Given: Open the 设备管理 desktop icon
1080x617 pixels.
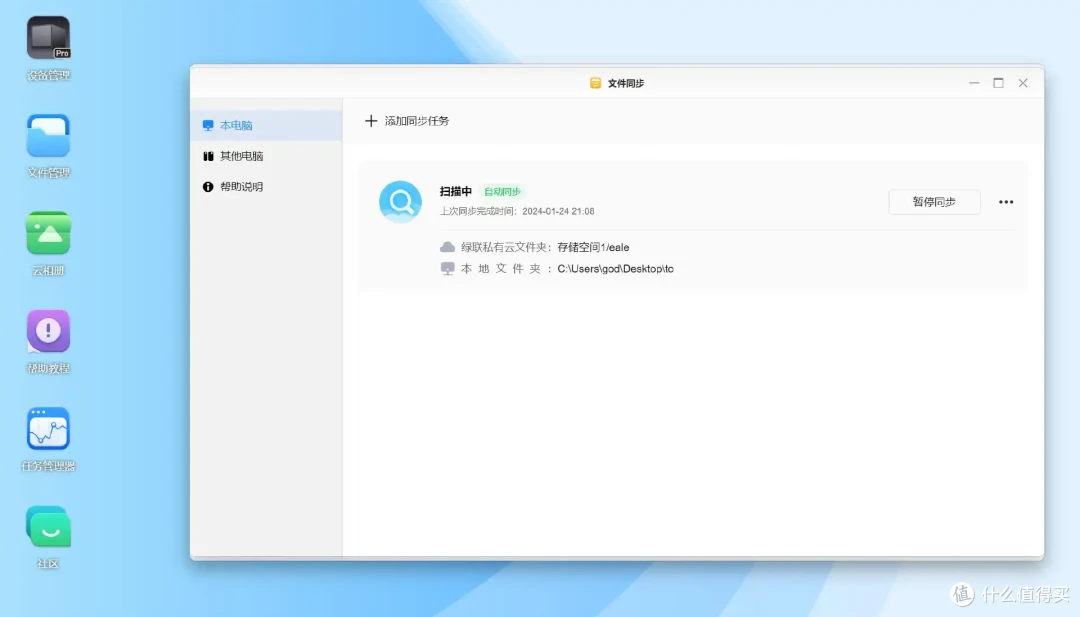Looking at the screenshot, I should pyautogui.click(x=48, y=39).
